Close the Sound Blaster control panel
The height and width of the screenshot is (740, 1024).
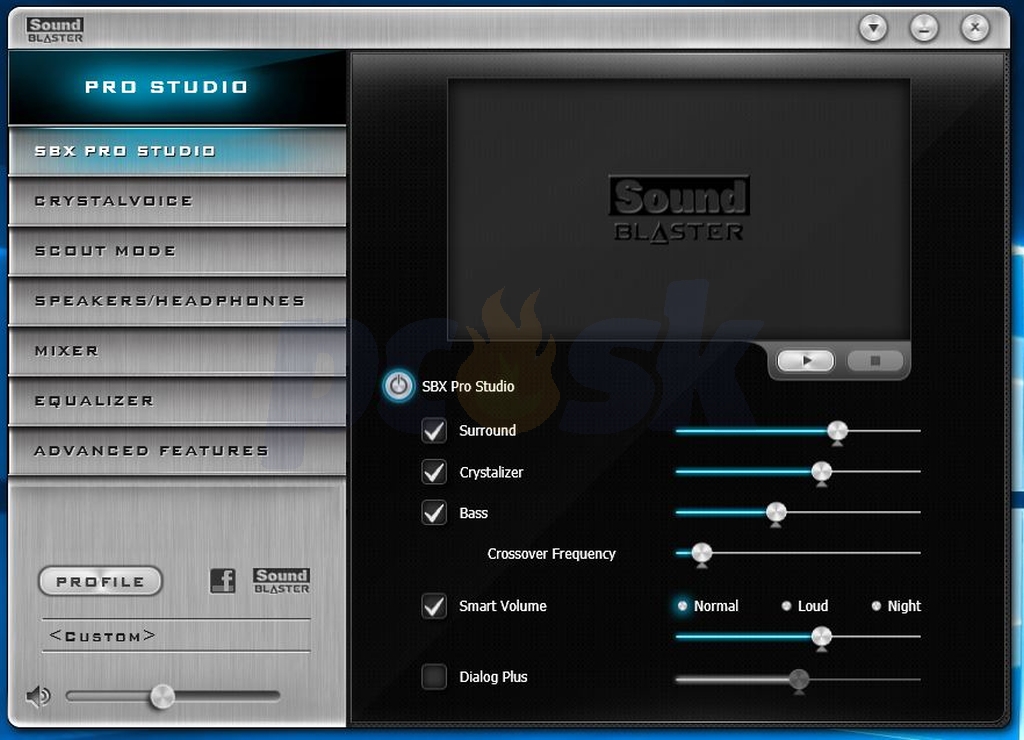pyautogui.click(x=975, y=28)
